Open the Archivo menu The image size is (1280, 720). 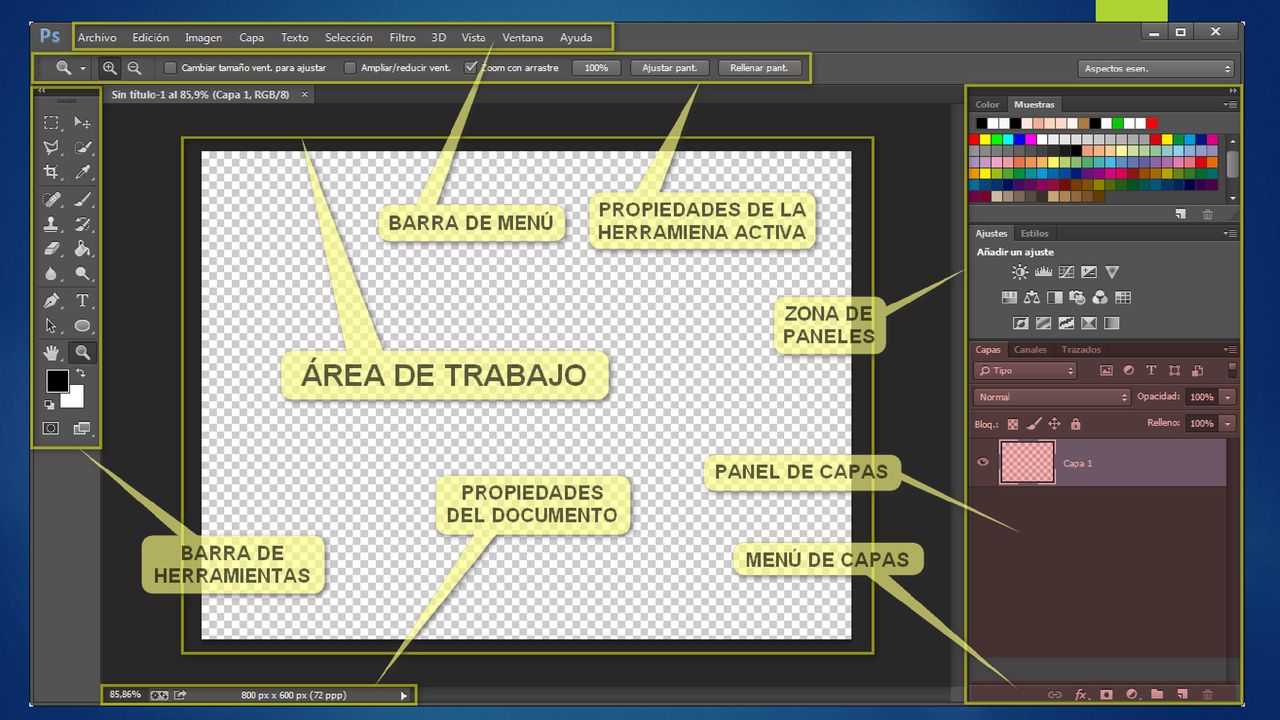tap(97, 38)
